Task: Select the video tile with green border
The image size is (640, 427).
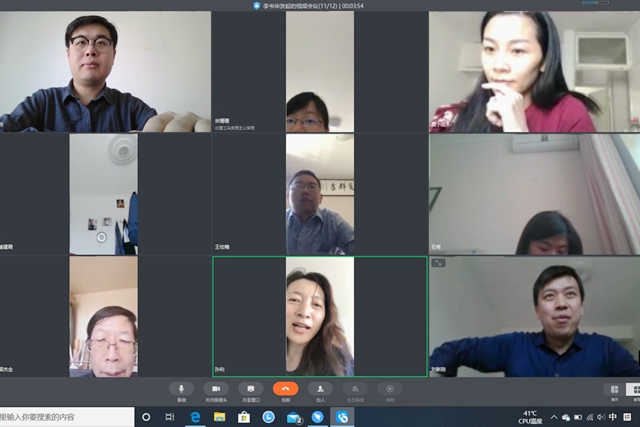Action: point(319,316)
